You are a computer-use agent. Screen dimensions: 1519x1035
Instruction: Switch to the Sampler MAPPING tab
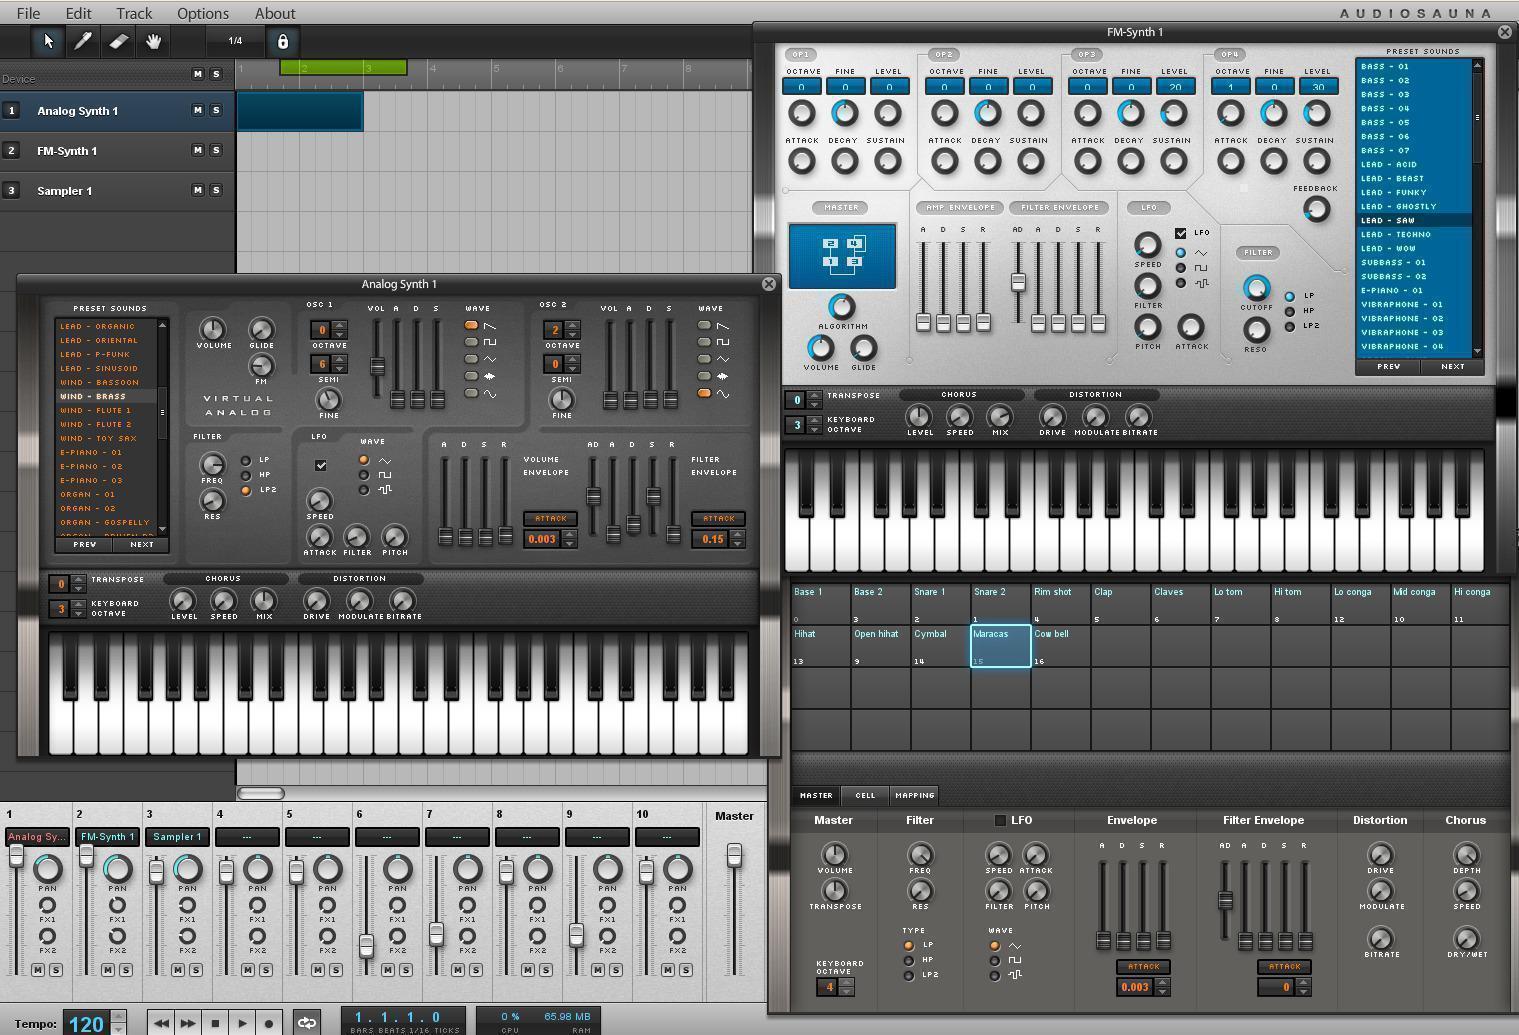click(914, 795)
